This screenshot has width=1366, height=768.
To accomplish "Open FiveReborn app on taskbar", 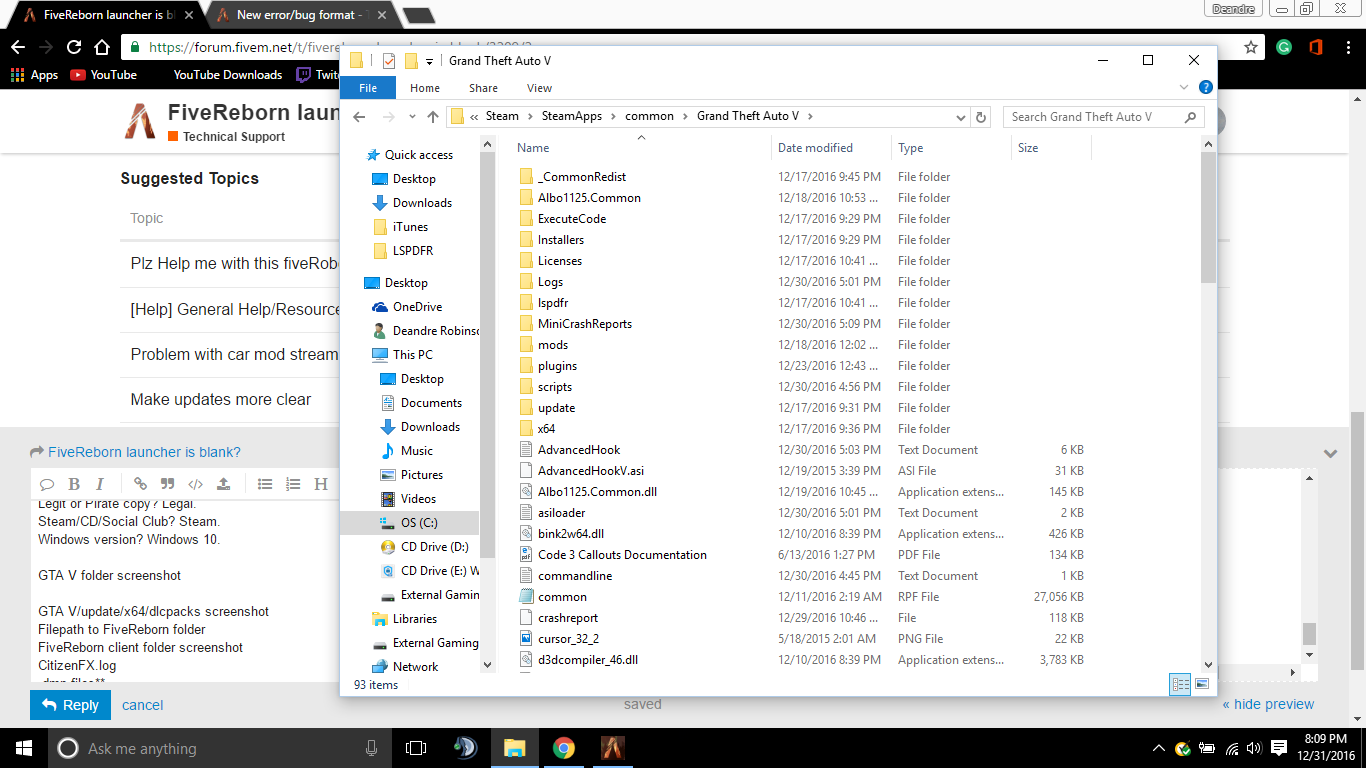I will pyautogui.click(x=613, y=748).
